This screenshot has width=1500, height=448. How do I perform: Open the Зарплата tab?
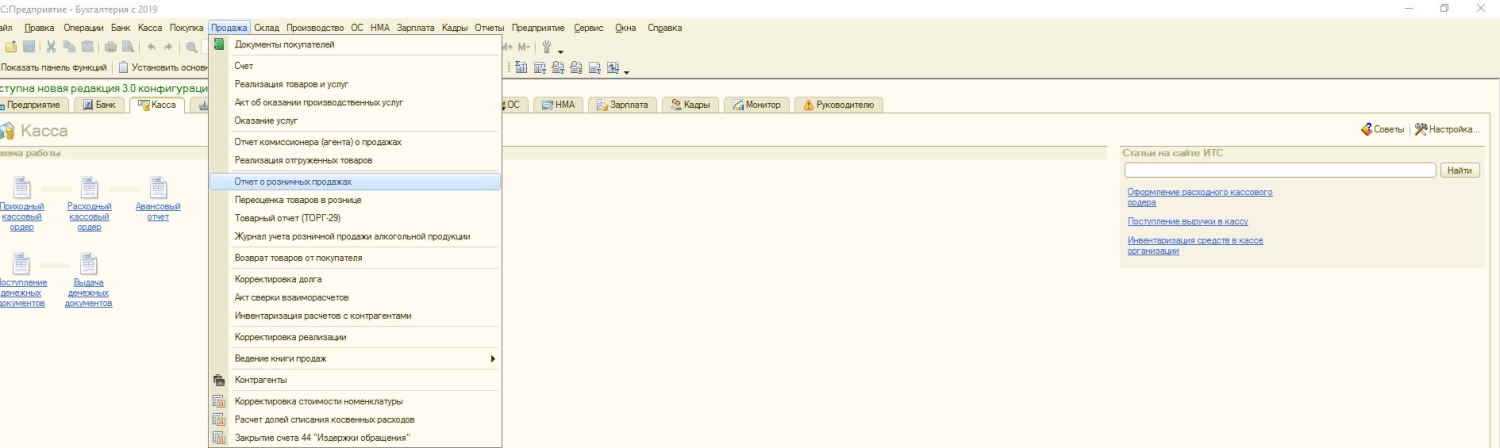(x=625, y=105)
